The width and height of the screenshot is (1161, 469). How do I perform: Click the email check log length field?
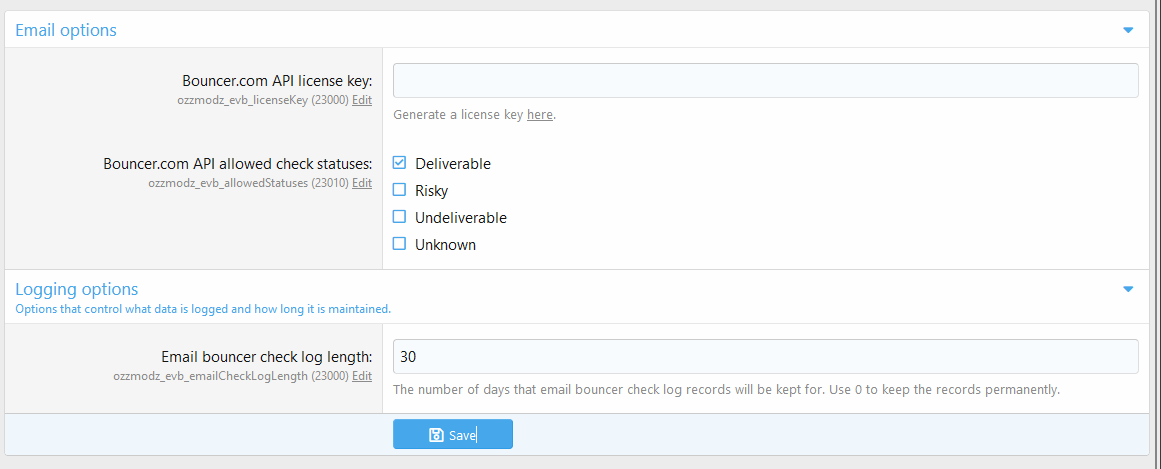tap(765, 357)
